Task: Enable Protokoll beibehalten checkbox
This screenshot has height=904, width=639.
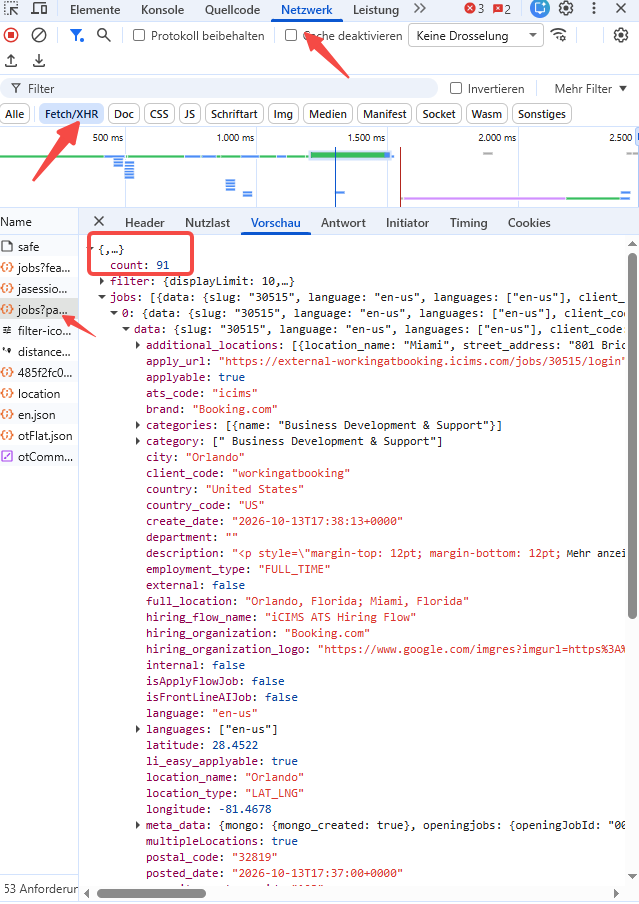Action: pos(139,36)
